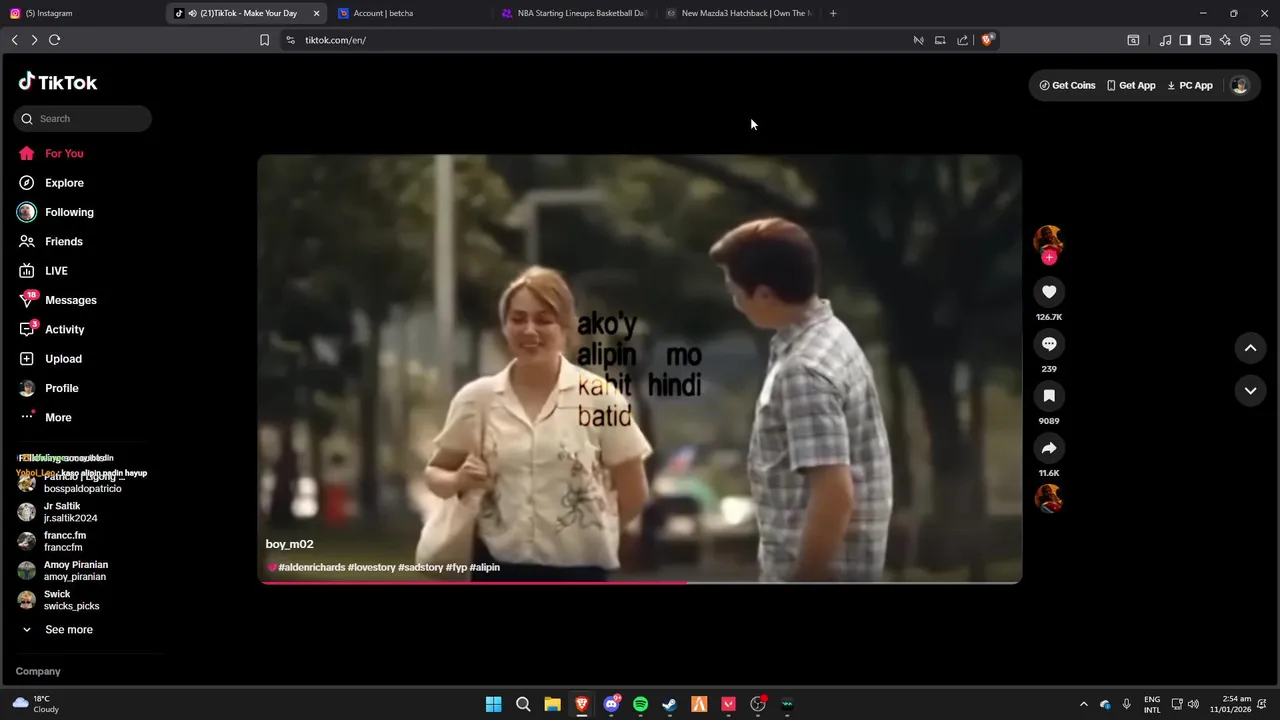
Task: Bookmark the page from the address bar
Action: pyautogui.click(x=264, y=40)
